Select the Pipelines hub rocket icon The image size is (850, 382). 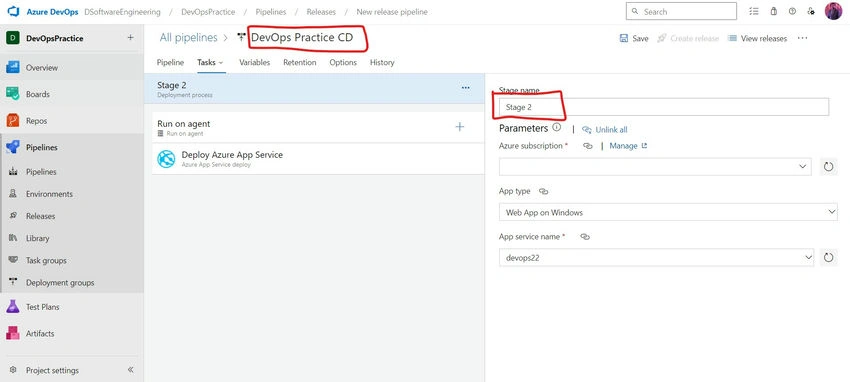tap(13, 147)
